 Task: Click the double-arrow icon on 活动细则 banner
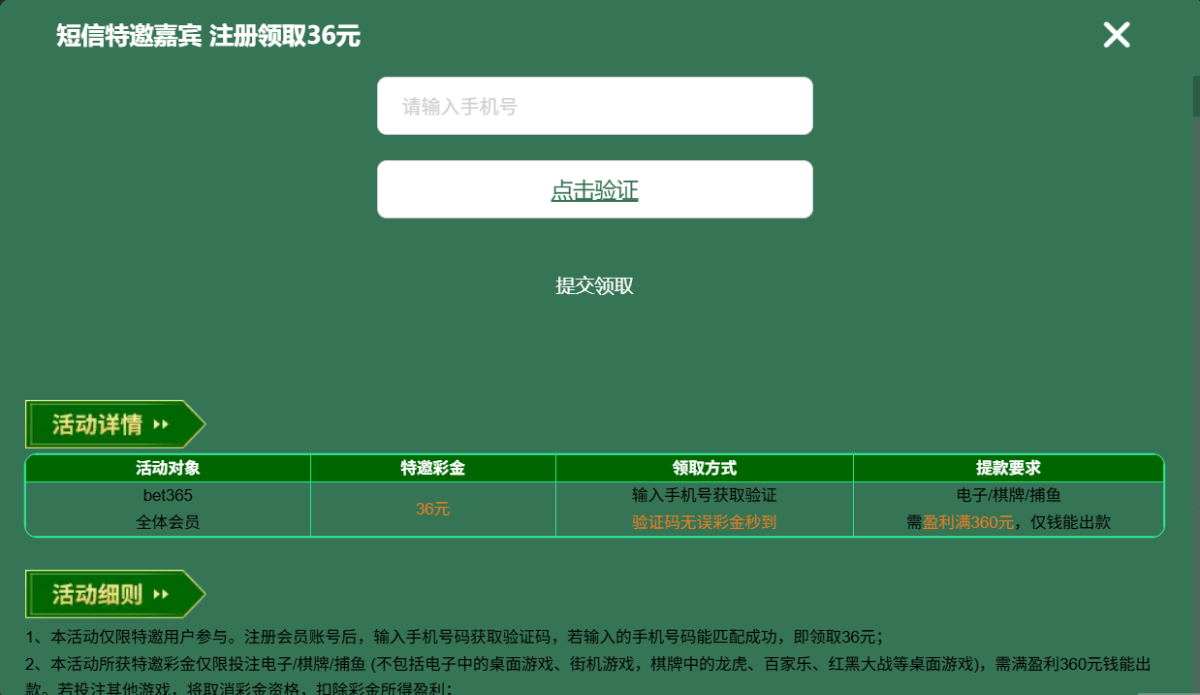pos(161,595)
